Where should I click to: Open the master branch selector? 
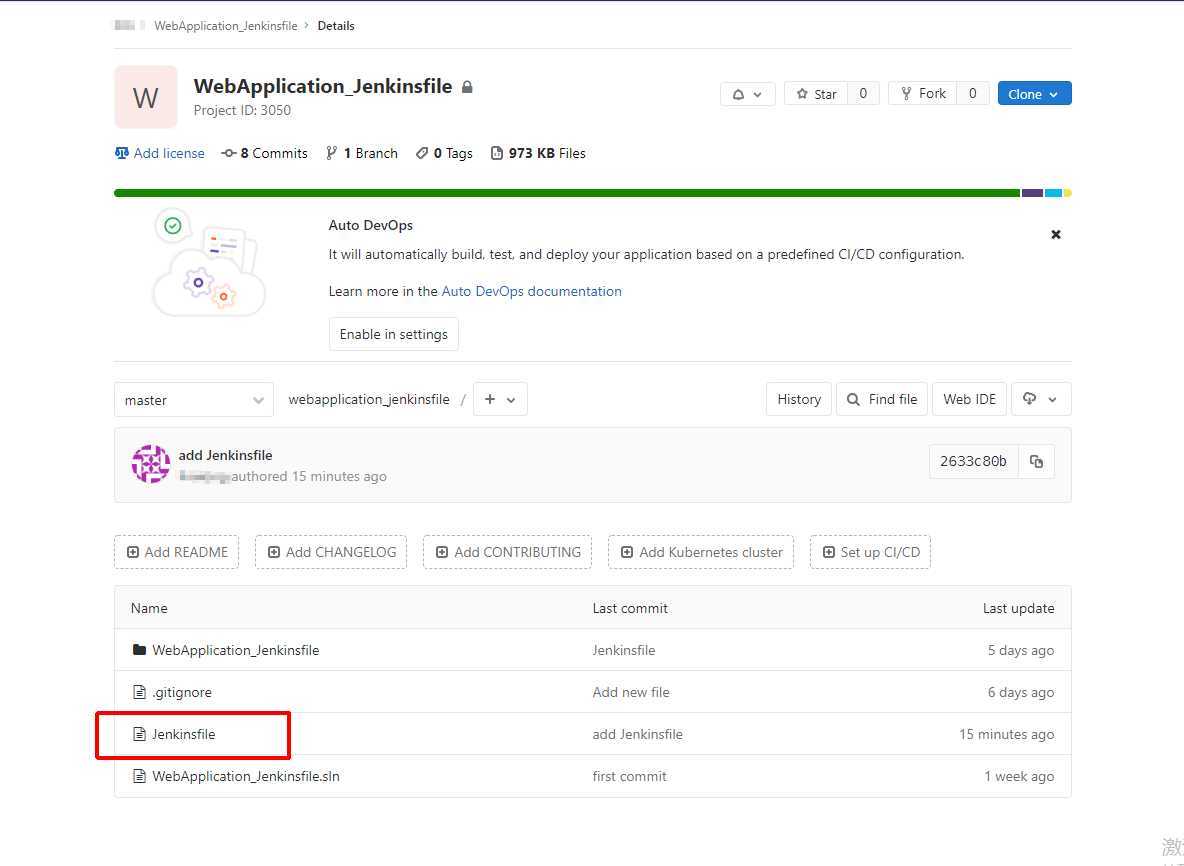coord(194,399)
